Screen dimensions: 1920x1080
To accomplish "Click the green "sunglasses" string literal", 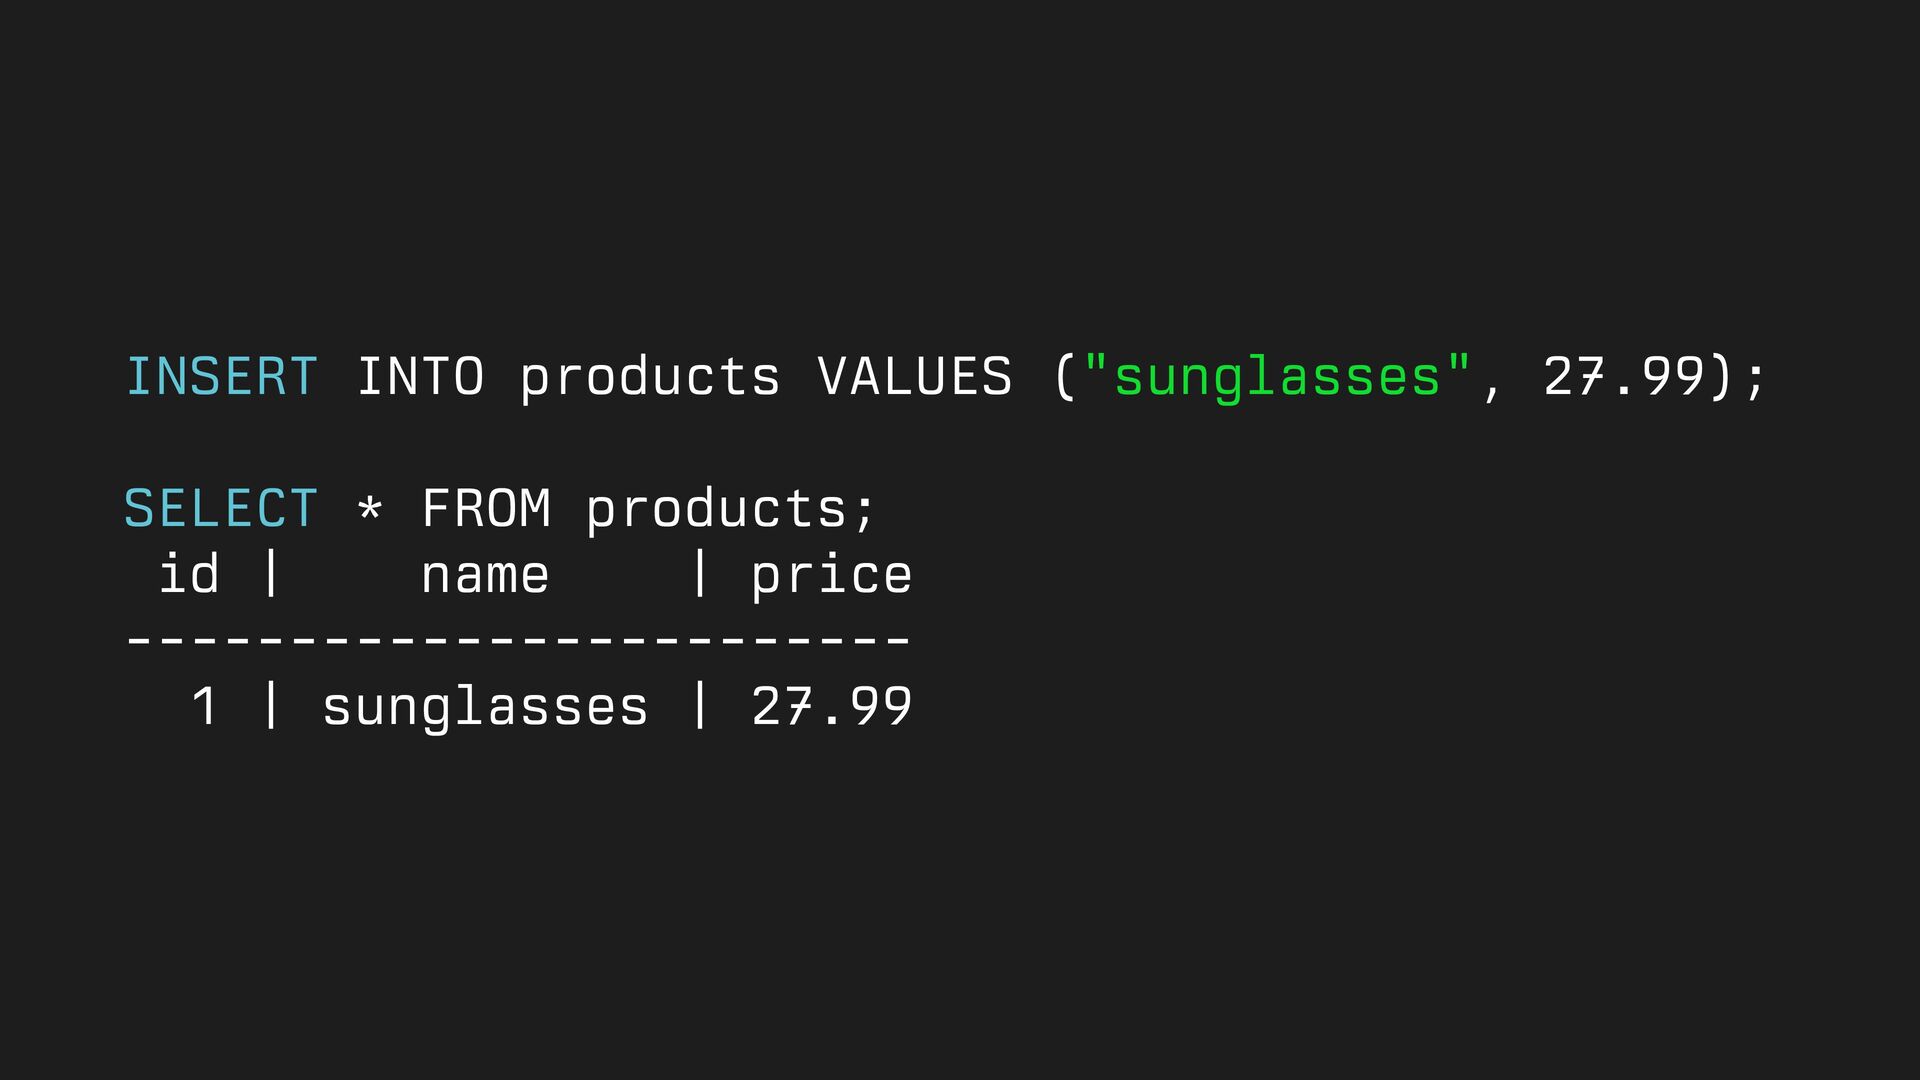I will [x=1277, y=377].
